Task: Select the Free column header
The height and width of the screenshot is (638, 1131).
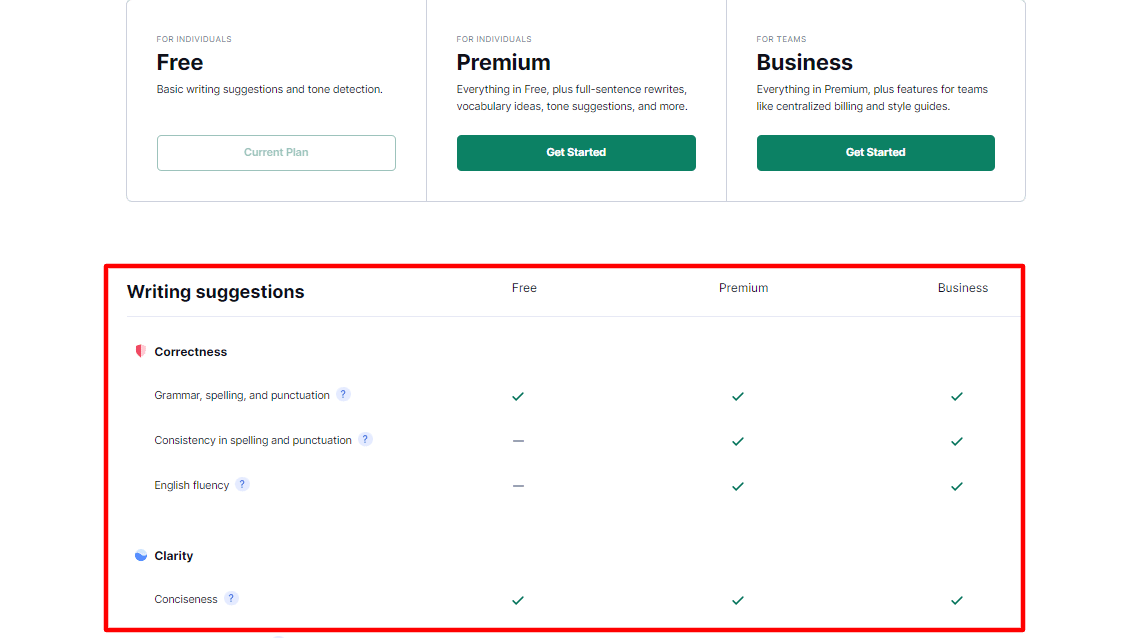Action: pos(524,288)
